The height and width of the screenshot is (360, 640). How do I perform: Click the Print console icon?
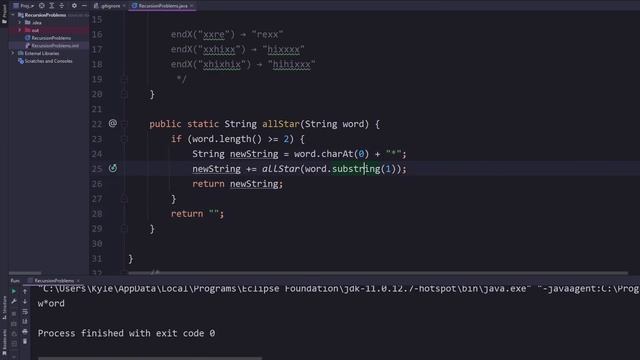coord(25,331)
